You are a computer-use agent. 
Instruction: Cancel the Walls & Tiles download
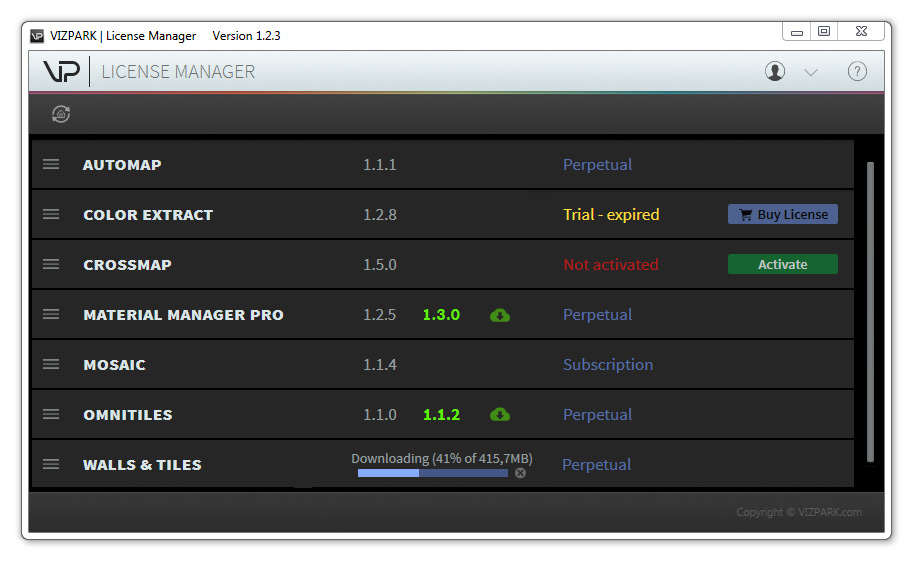(520, 473)
